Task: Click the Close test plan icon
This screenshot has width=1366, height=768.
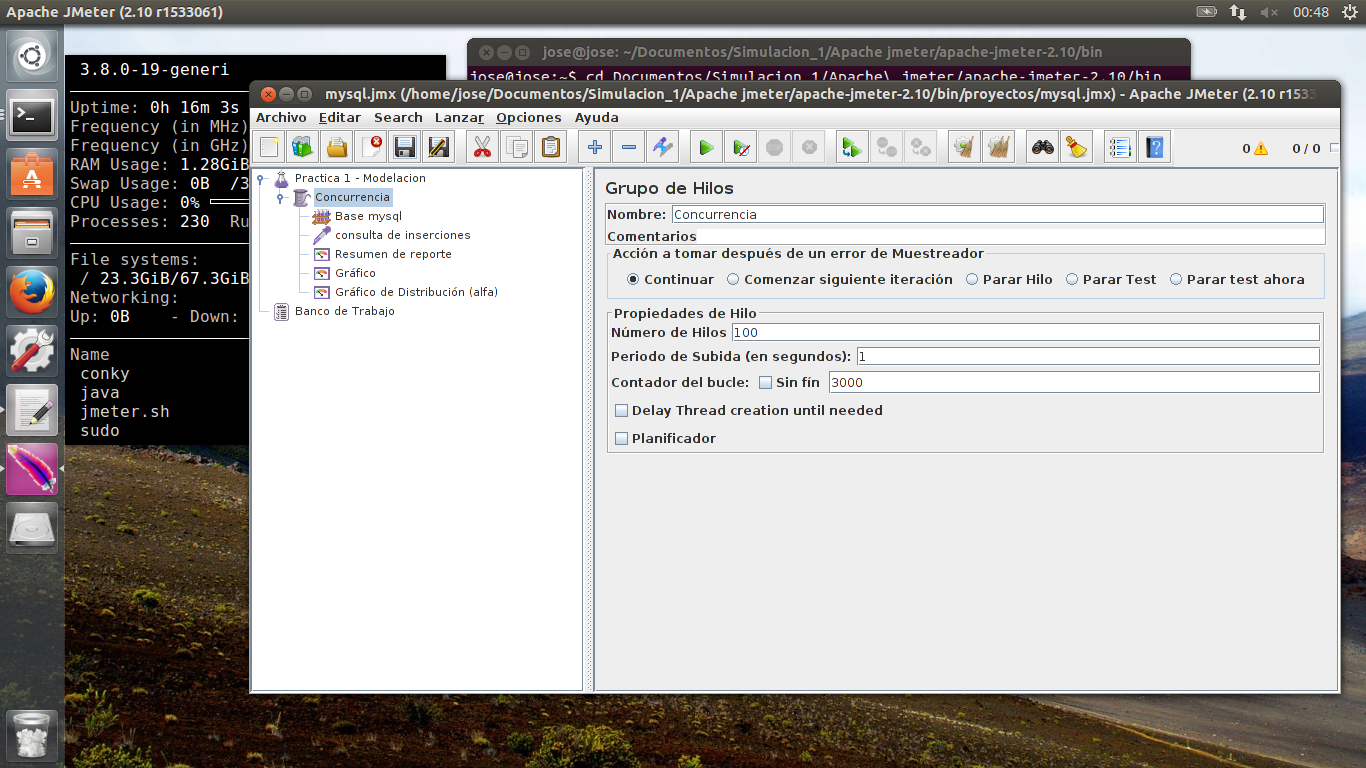Action: (372, 148)
